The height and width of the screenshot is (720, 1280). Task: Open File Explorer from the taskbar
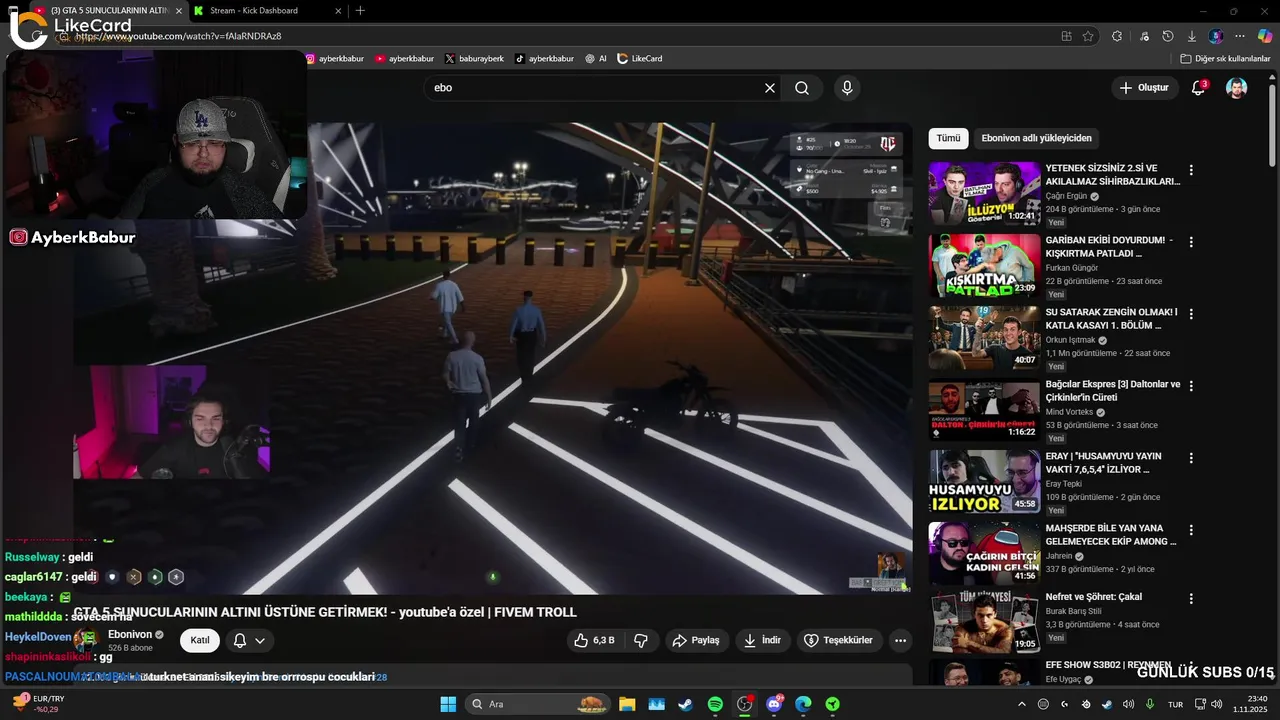[627, 704]
